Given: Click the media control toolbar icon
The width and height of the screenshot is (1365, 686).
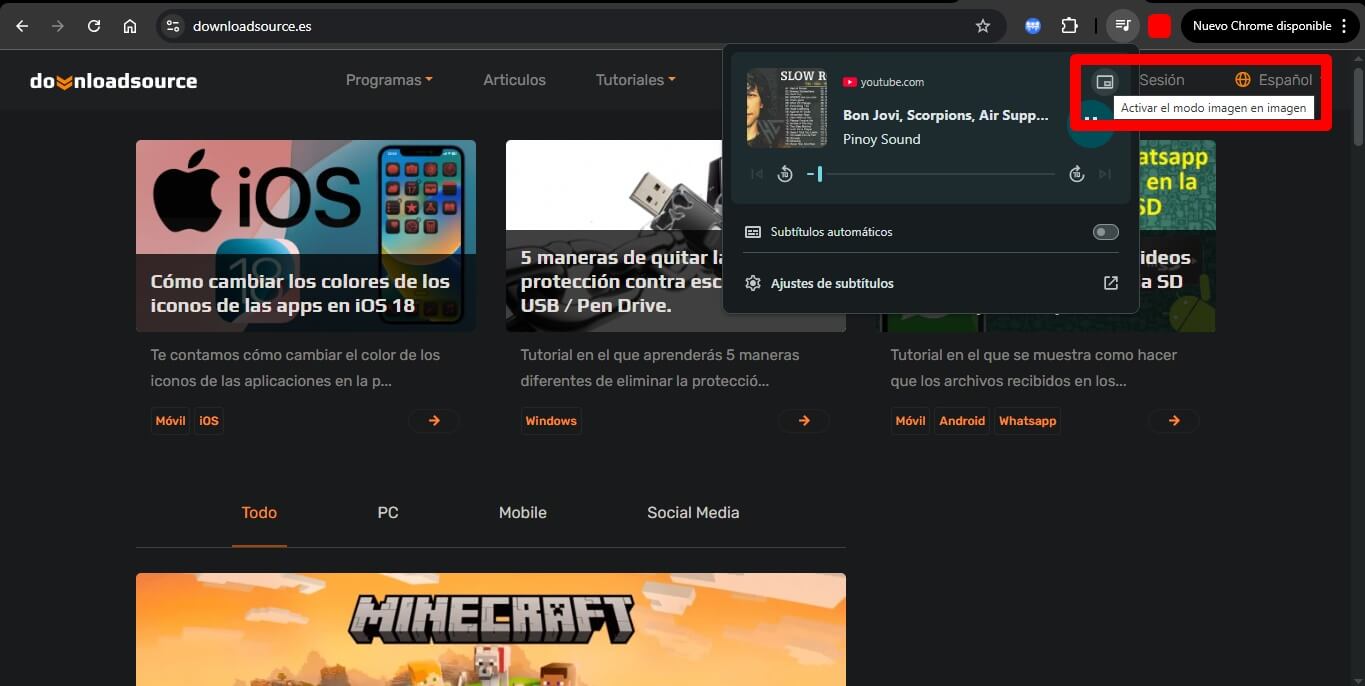Looking at the screenshot, I should point(1123,26).
